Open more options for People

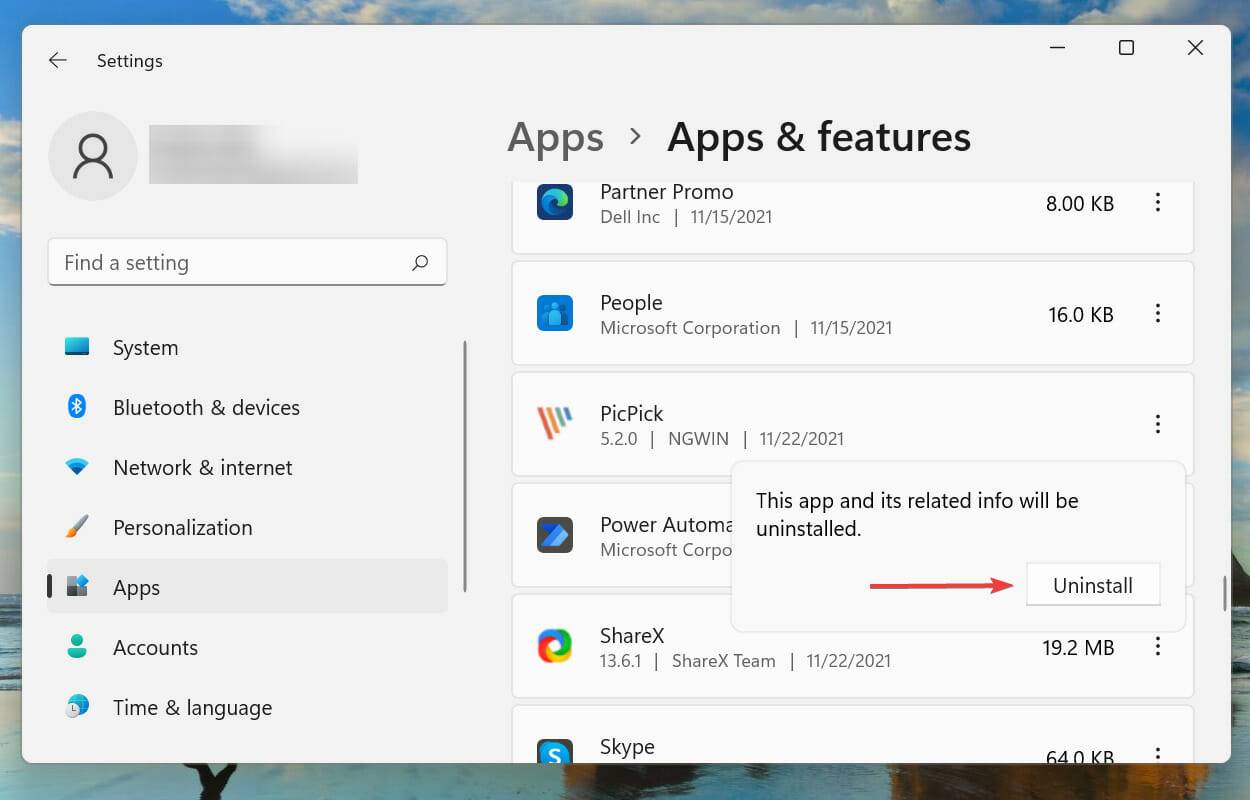[x=1158, y=314]
